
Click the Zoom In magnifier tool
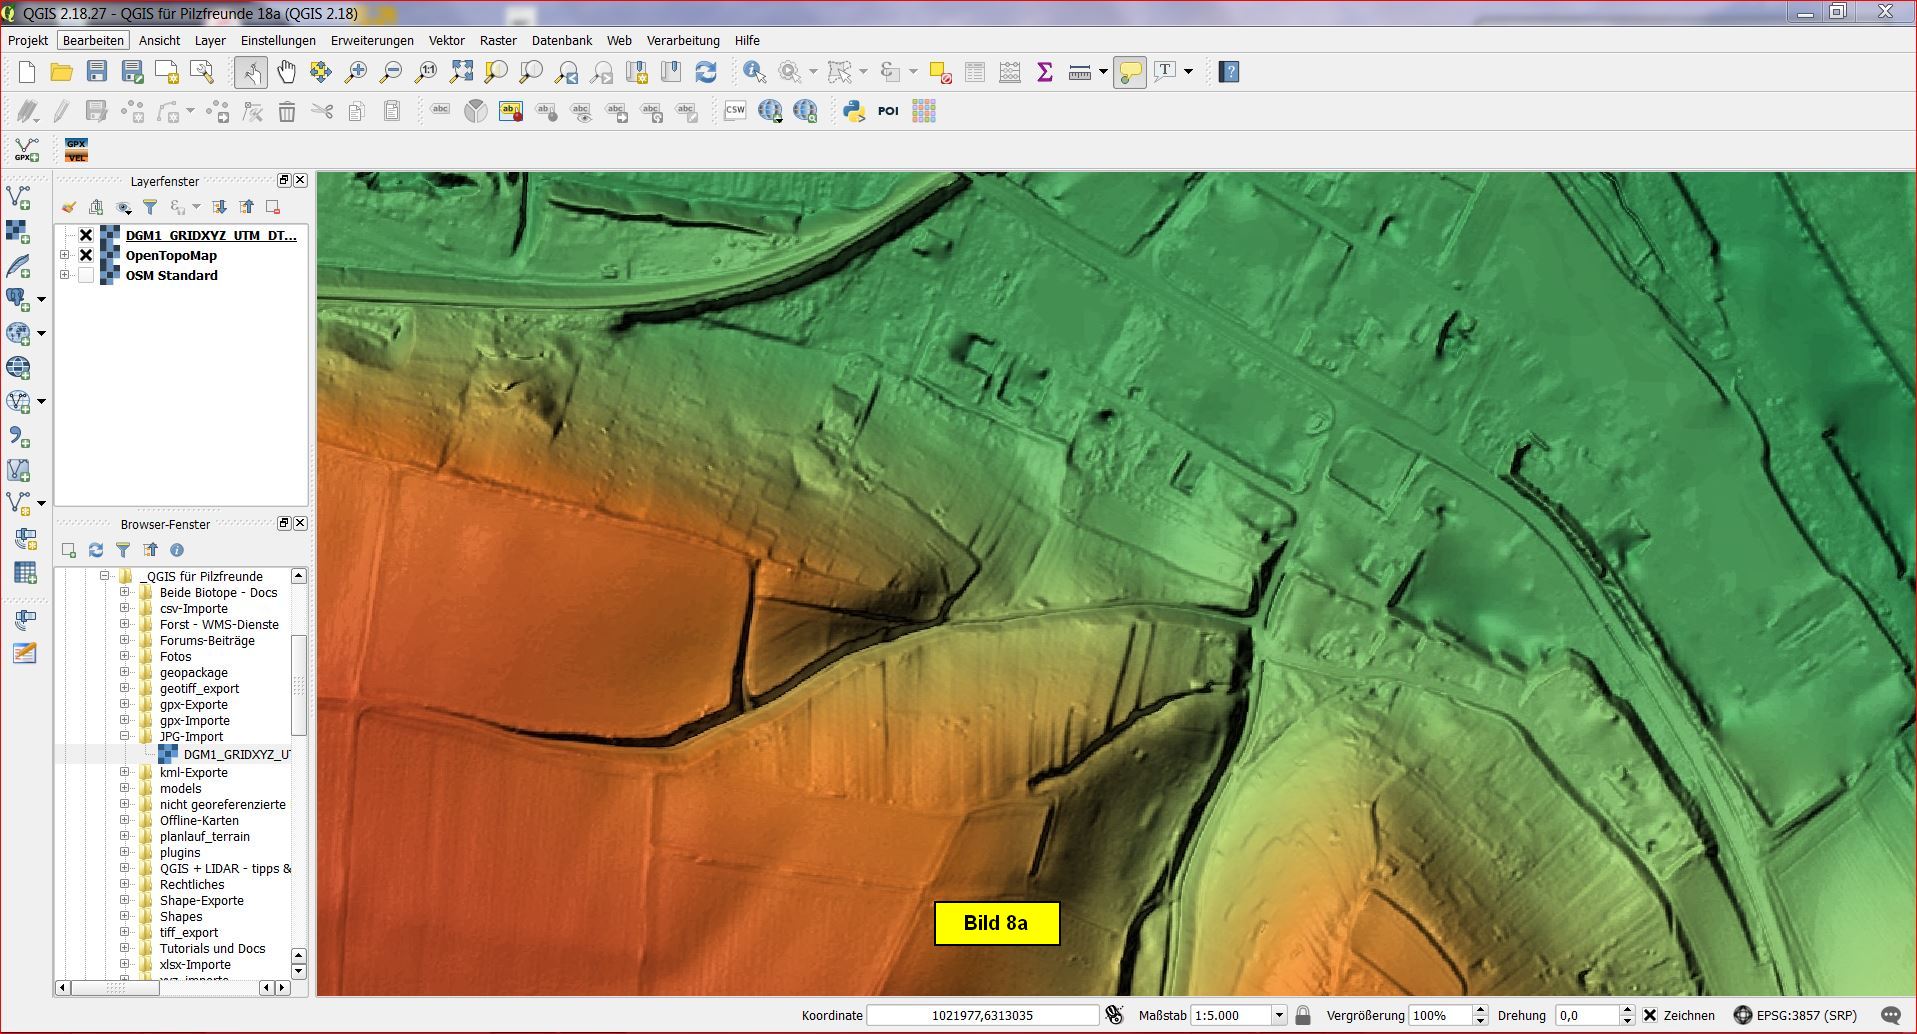(356, 72)
